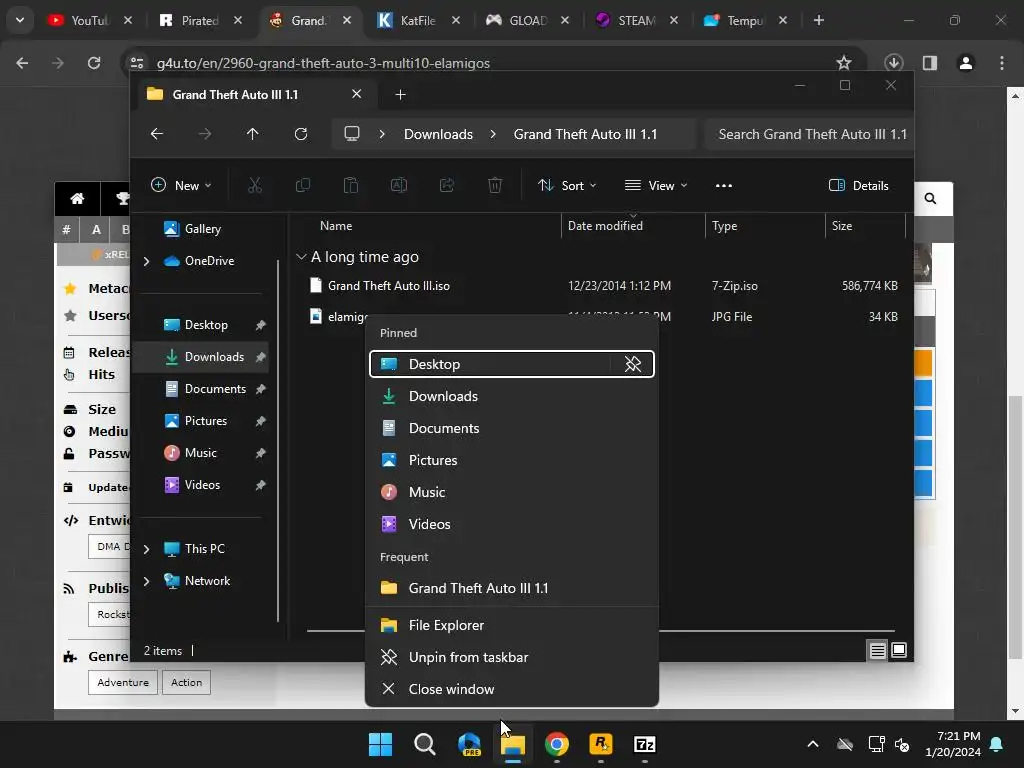
Task: Switch to the KatFile Chrome tab
Action: pos(418,20)
